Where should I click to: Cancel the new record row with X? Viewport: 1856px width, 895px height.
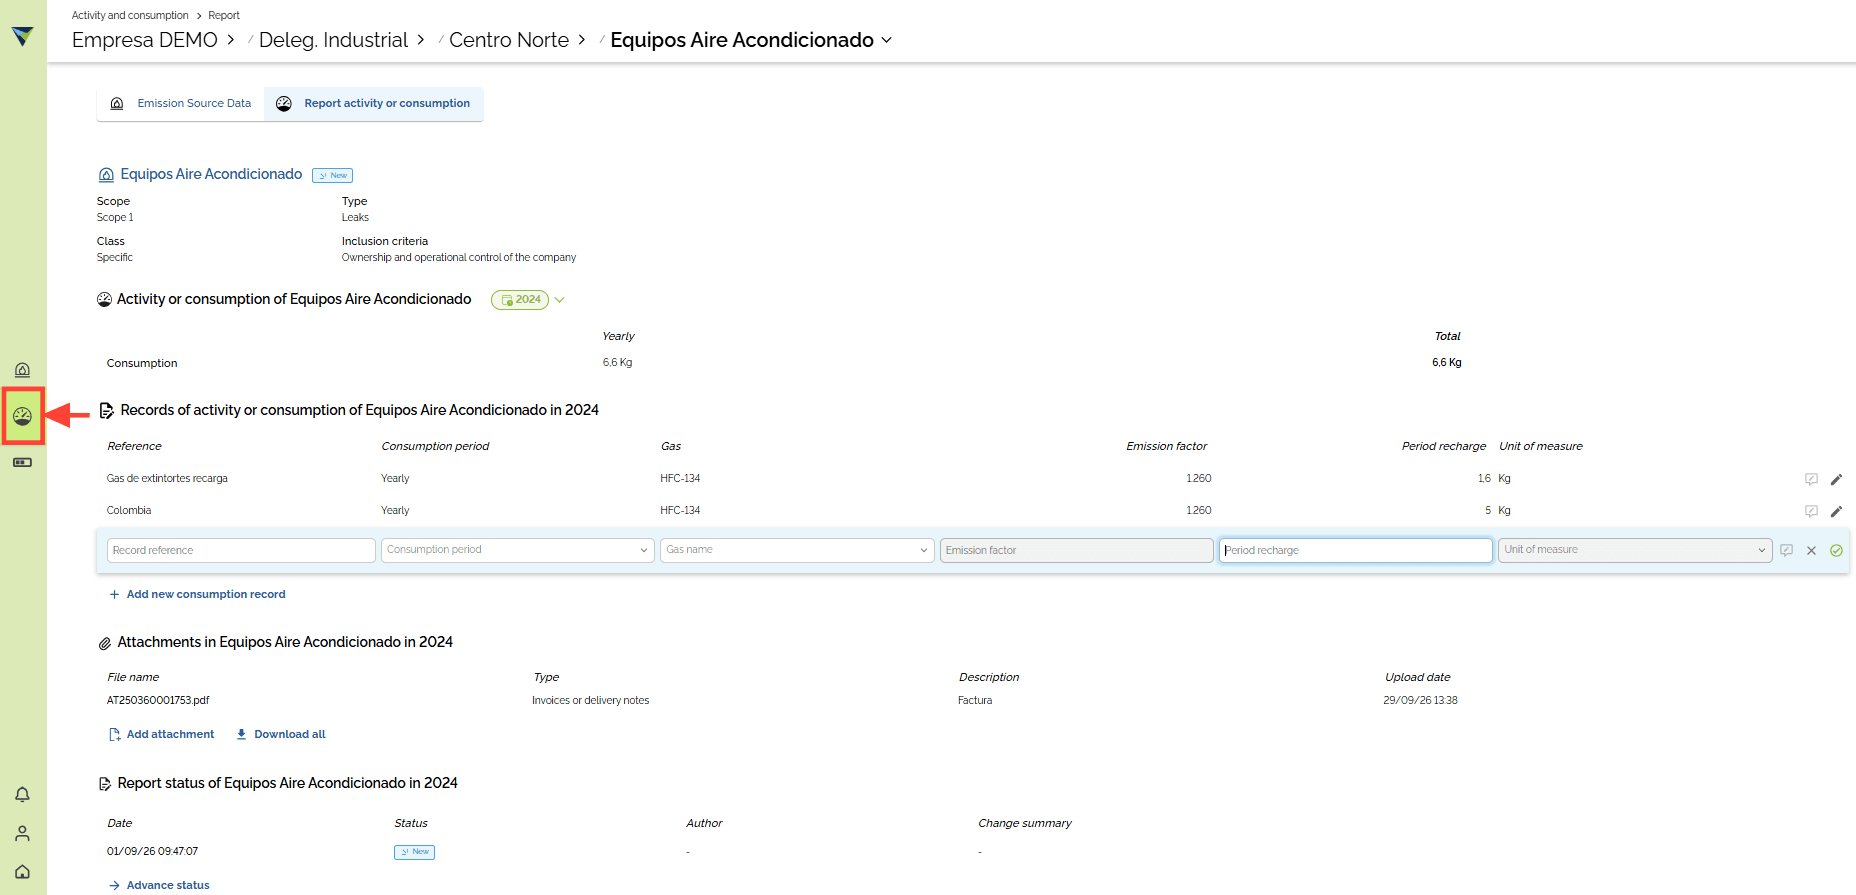[1811, 550]
